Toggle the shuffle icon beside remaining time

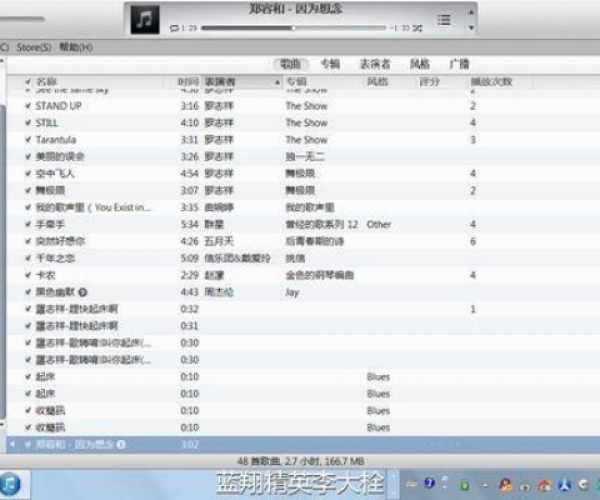pos(417,28)
